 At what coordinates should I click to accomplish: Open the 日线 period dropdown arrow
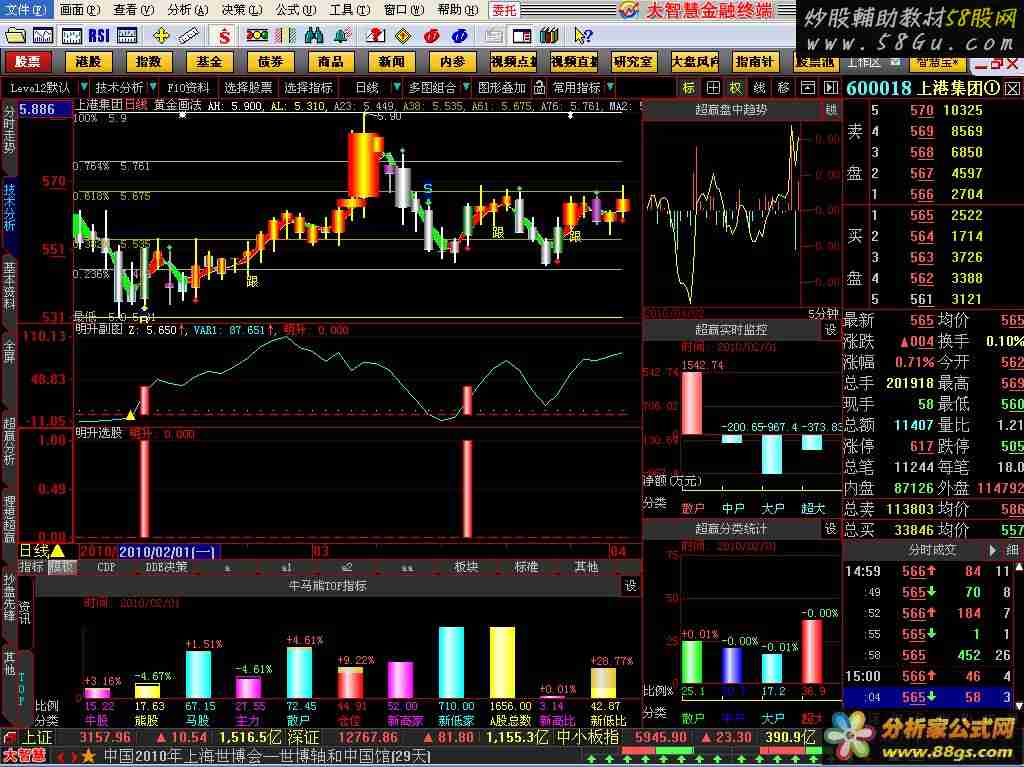pyautogui.click(x=396, y=86)
